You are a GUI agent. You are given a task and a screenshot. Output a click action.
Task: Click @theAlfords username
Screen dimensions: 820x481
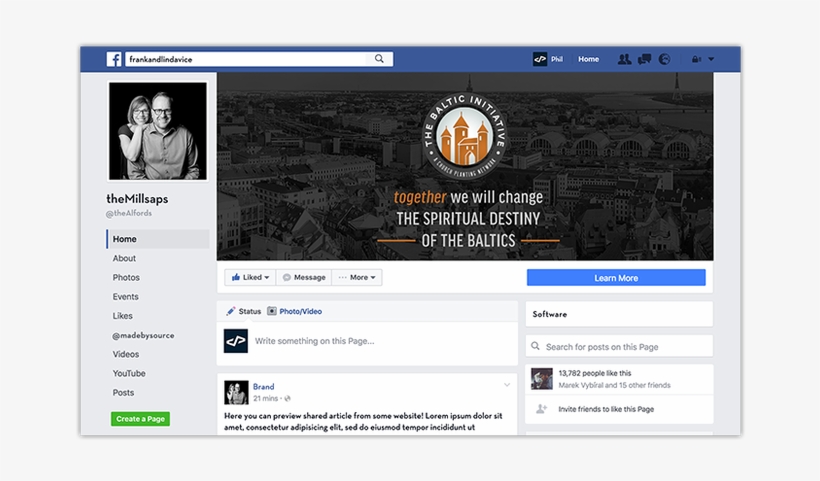(x=129, y=213)
